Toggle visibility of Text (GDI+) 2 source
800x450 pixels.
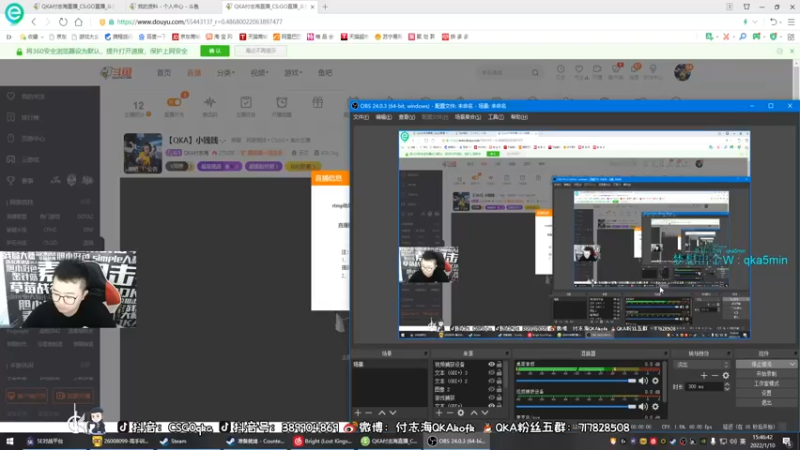491,381
